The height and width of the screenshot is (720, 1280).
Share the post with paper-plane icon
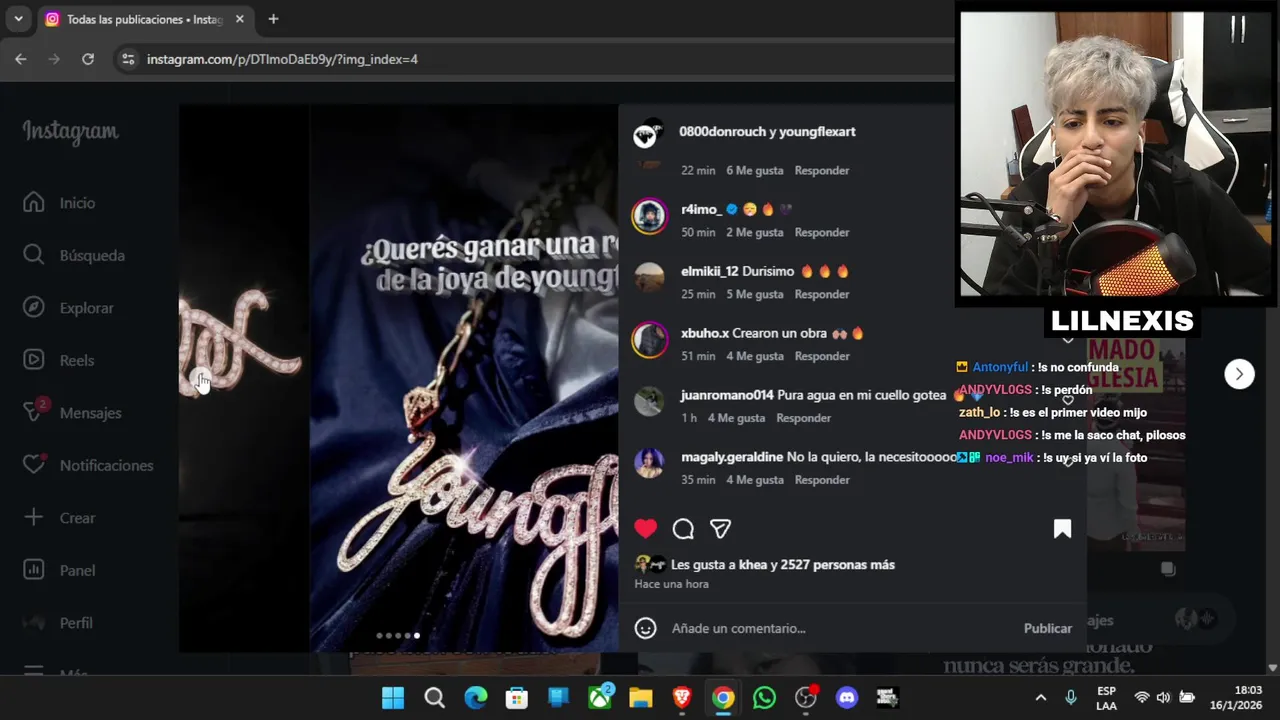pos(720,528)
